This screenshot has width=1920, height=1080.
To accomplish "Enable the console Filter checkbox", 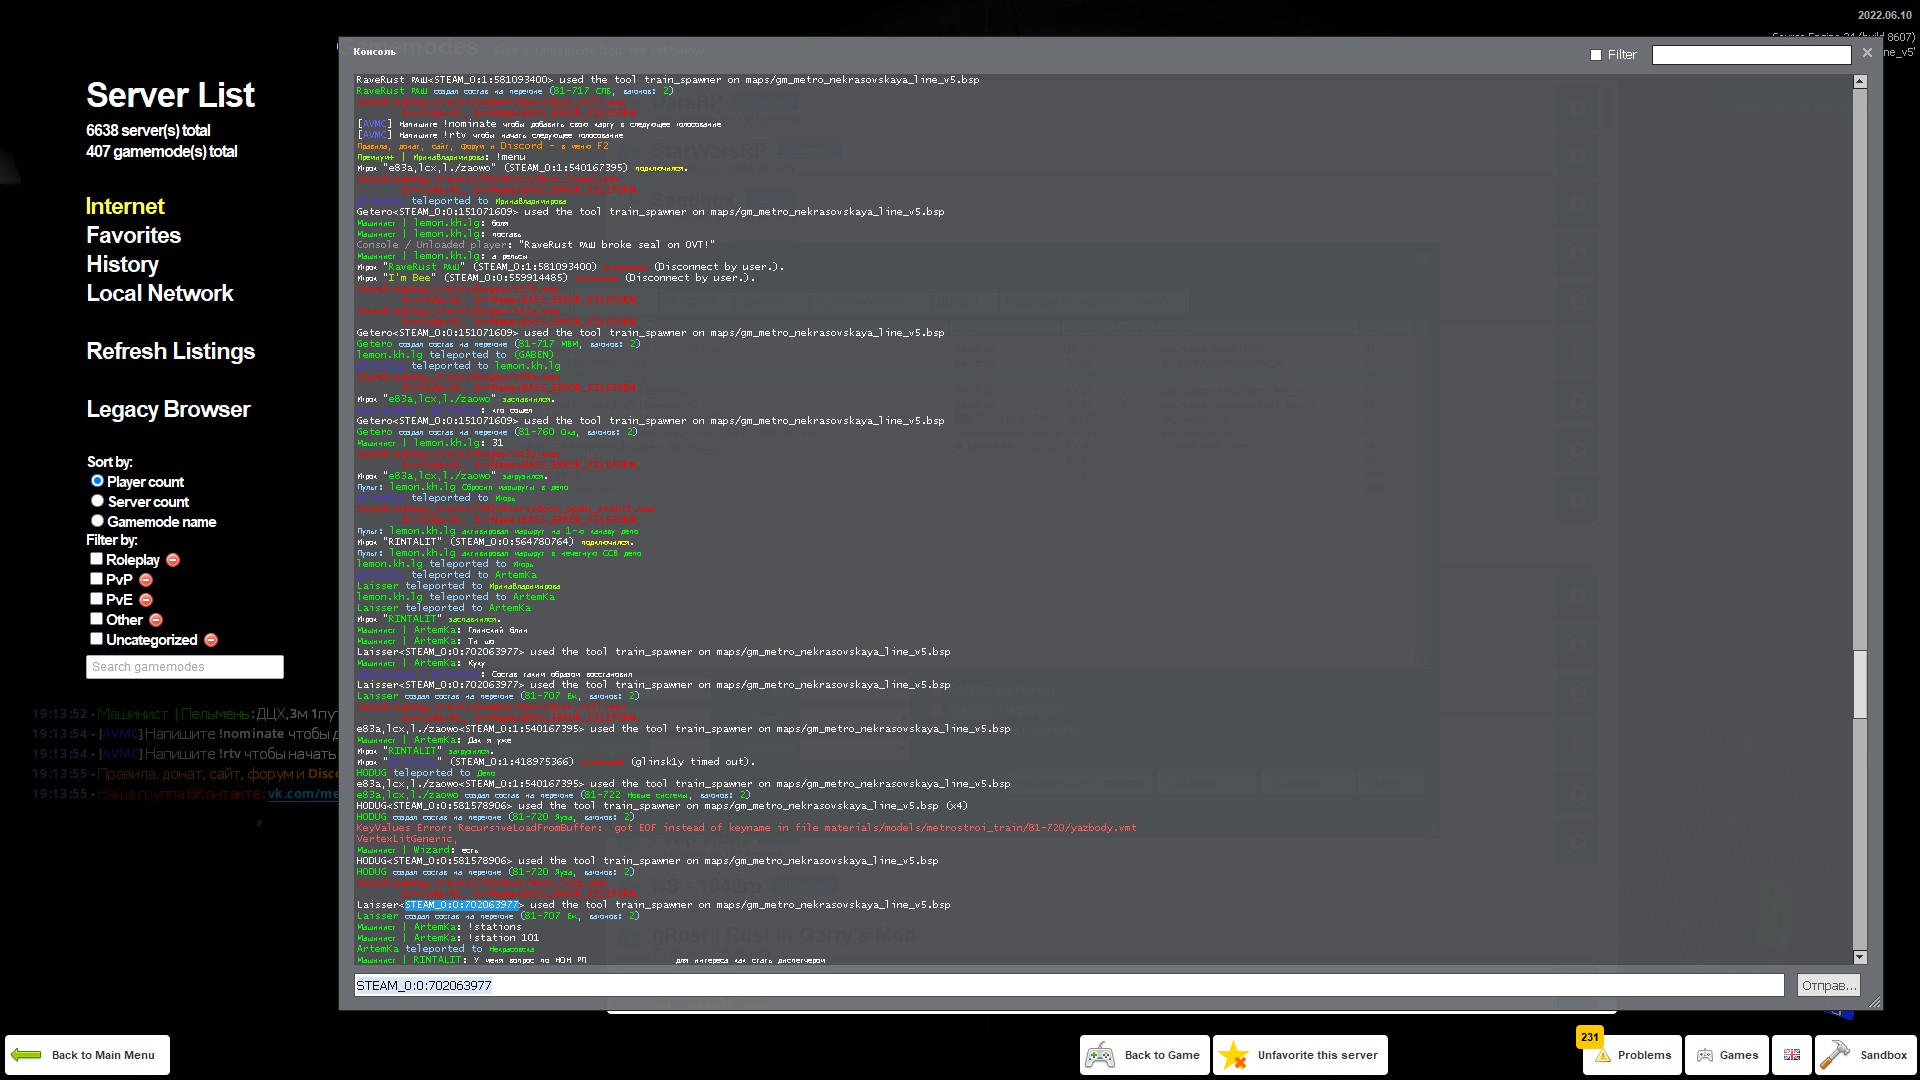I will point(1596,55).
